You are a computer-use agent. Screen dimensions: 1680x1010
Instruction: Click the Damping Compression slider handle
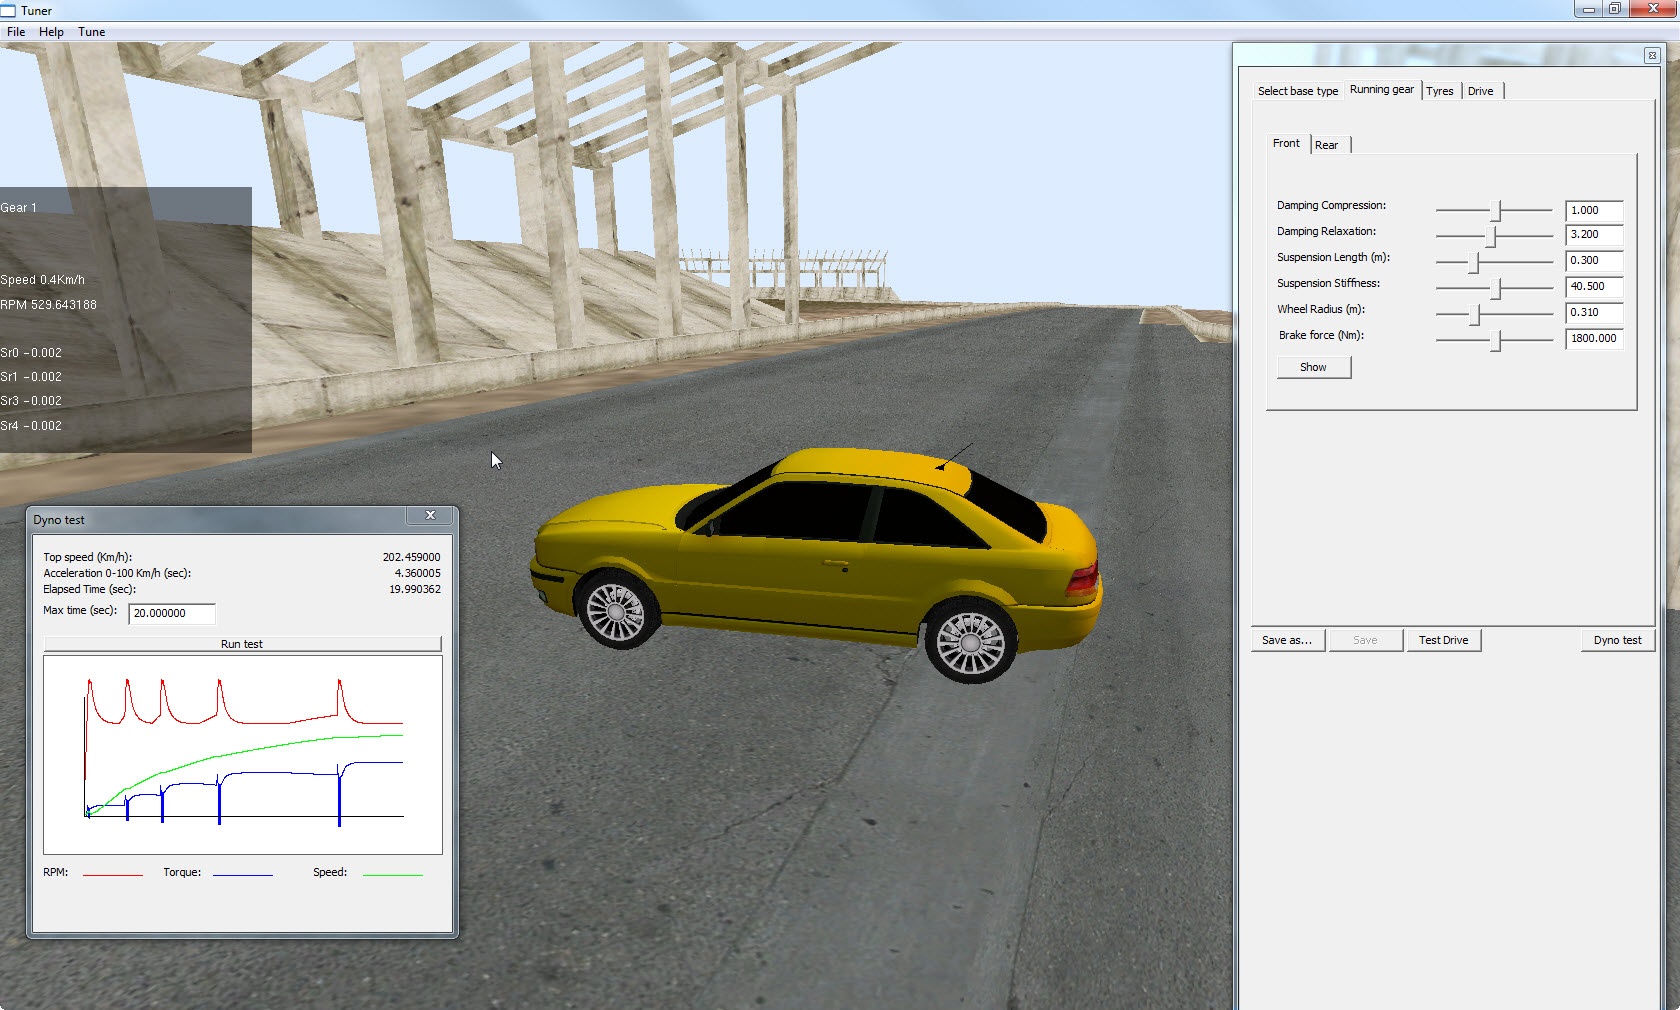[1497, 210]
